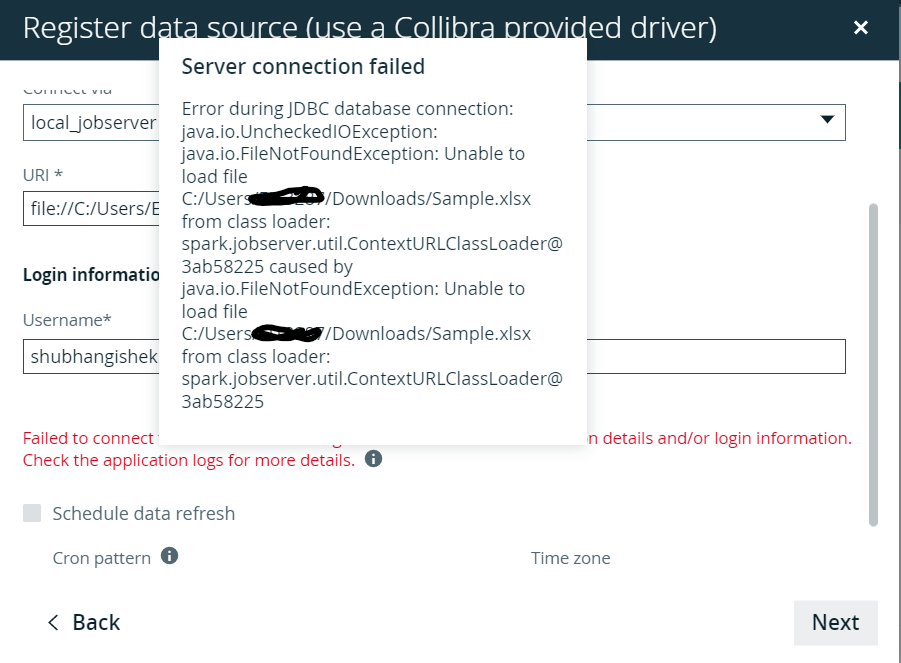Click the Check the application logs message
Image resolution: width=901 pixels, height=663 pixels.
coord(189,460)
